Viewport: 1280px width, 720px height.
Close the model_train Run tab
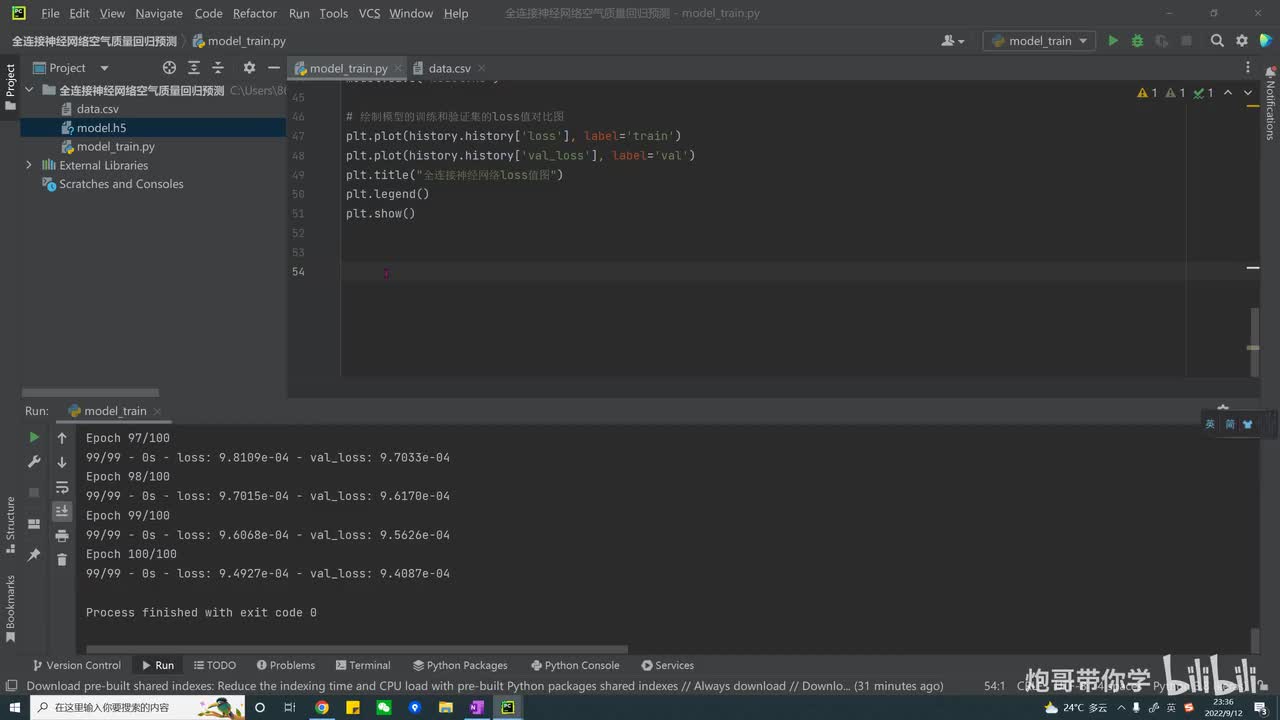tap(158, 411)
